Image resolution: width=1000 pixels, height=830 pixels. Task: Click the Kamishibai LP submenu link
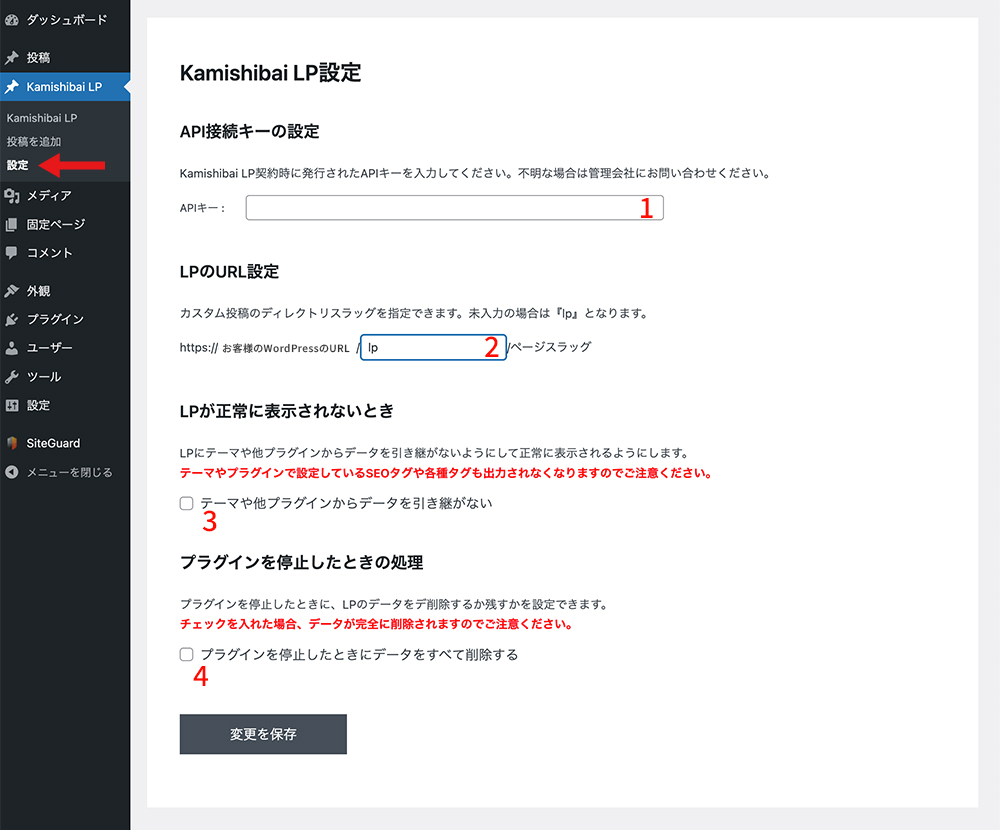[41, 118]
